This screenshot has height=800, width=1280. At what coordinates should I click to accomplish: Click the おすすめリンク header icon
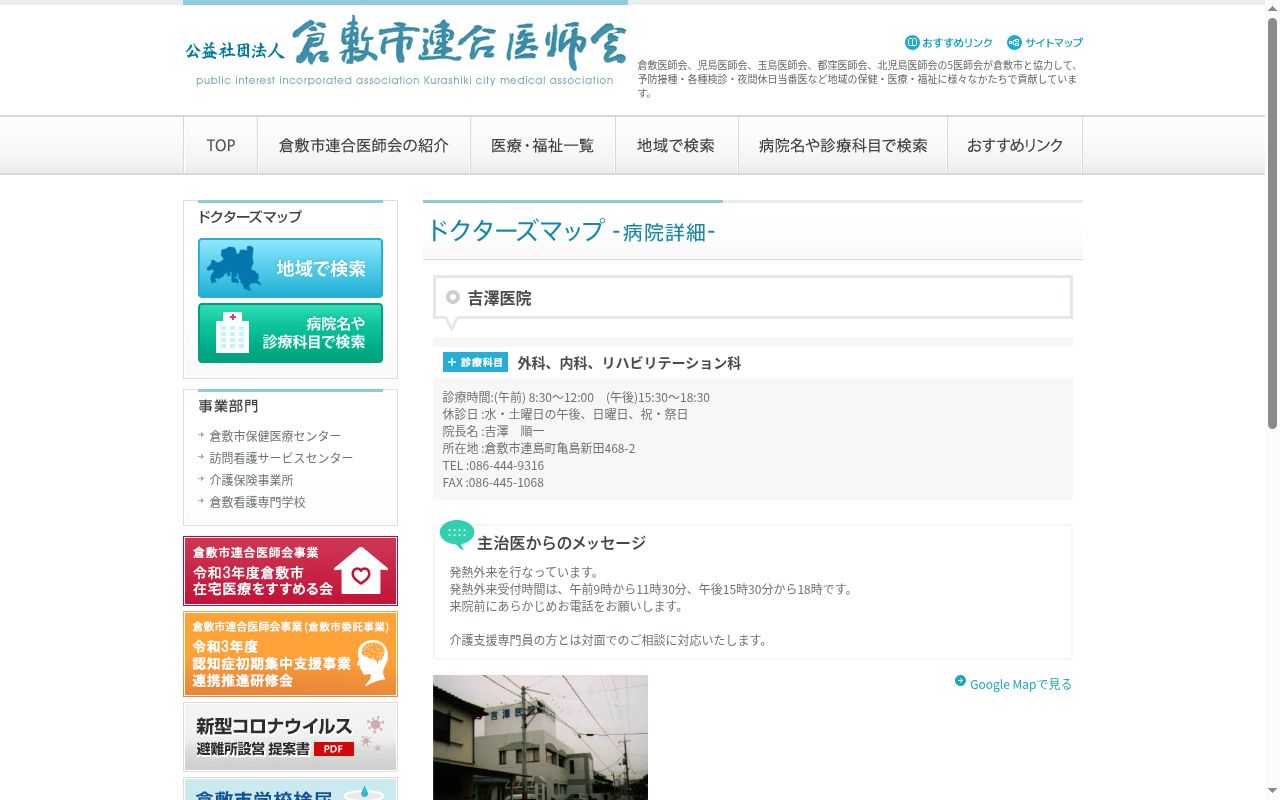coord(912,43)
